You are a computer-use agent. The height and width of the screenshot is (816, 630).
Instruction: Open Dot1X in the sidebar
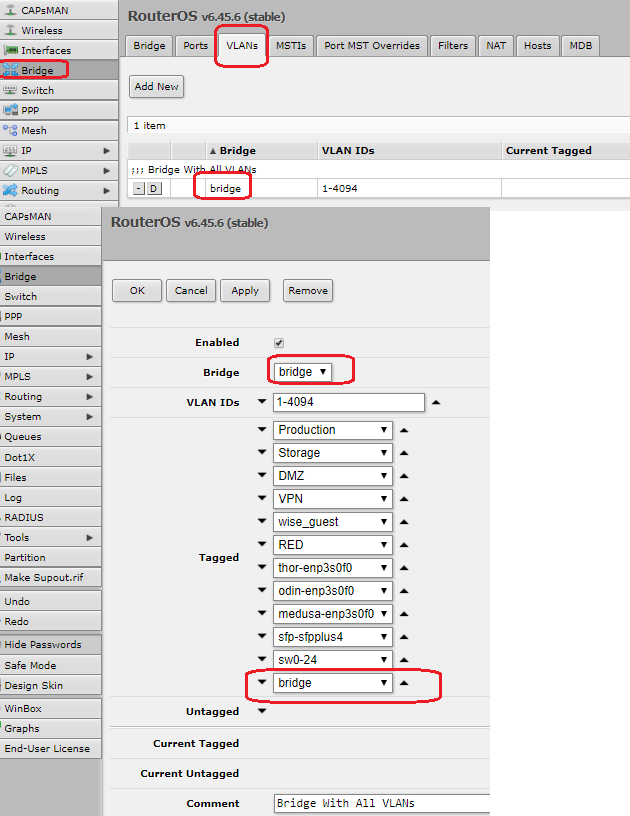point(50,457)
